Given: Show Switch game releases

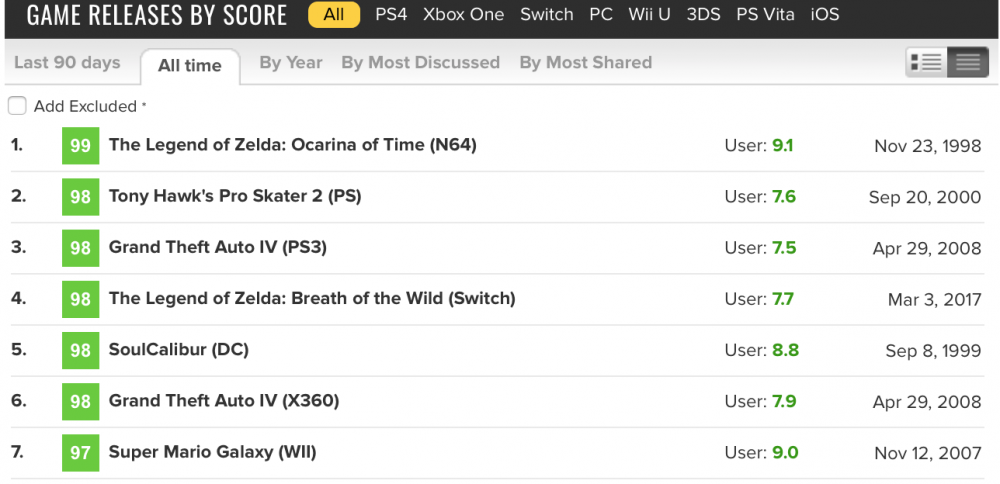Looking at the screenshot, I should tap(547, 15).
